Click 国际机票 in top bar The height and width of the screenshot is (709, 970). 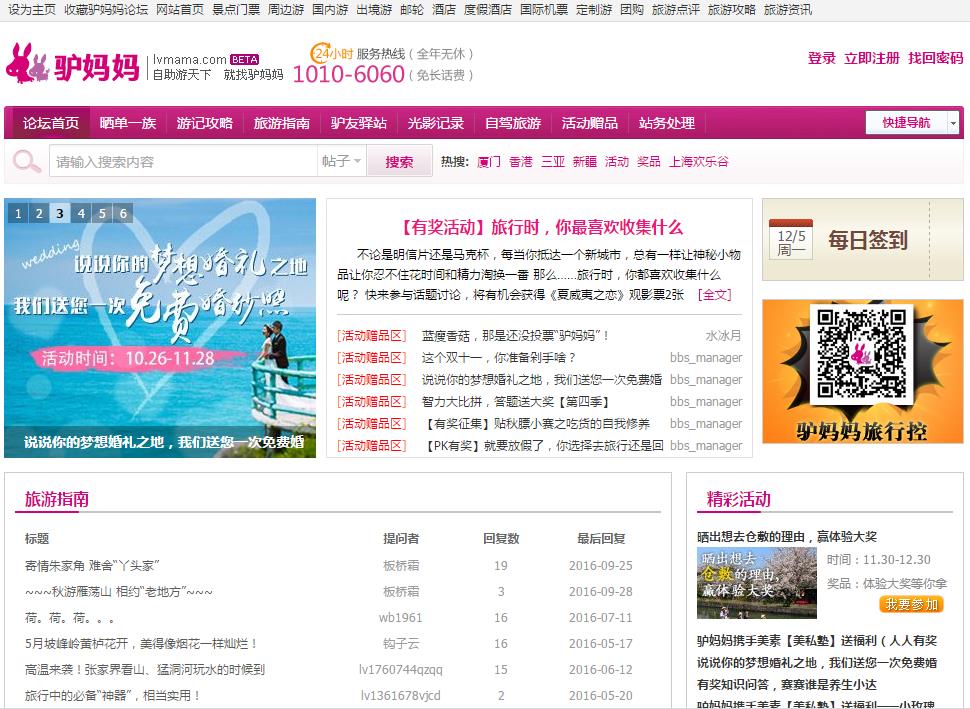[544, 9]
